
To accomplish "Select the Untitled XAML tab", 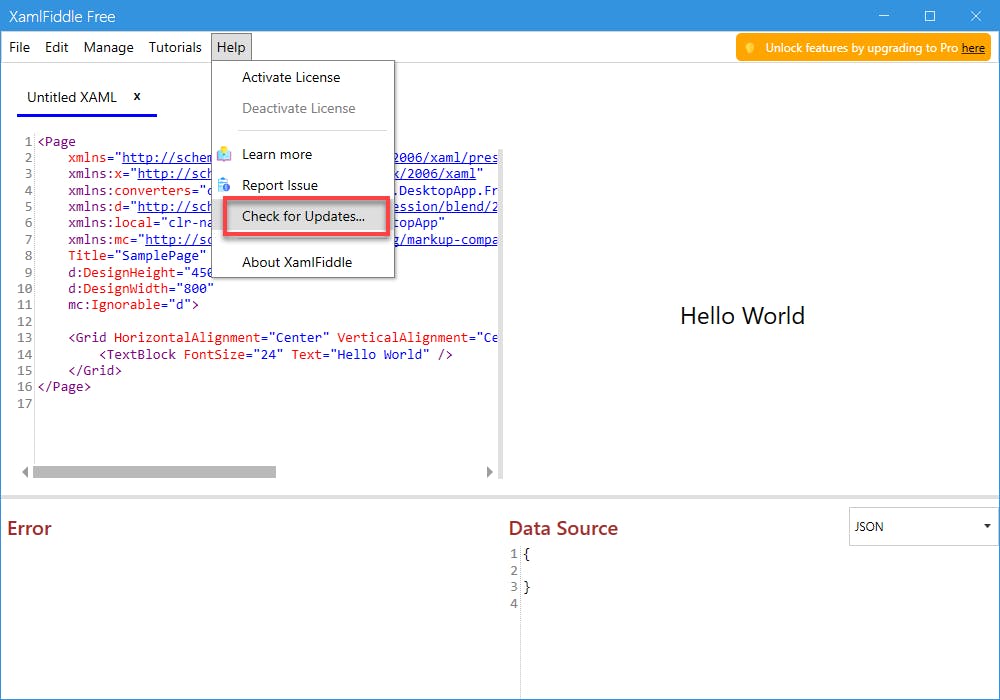I will [x=72, y=97].
